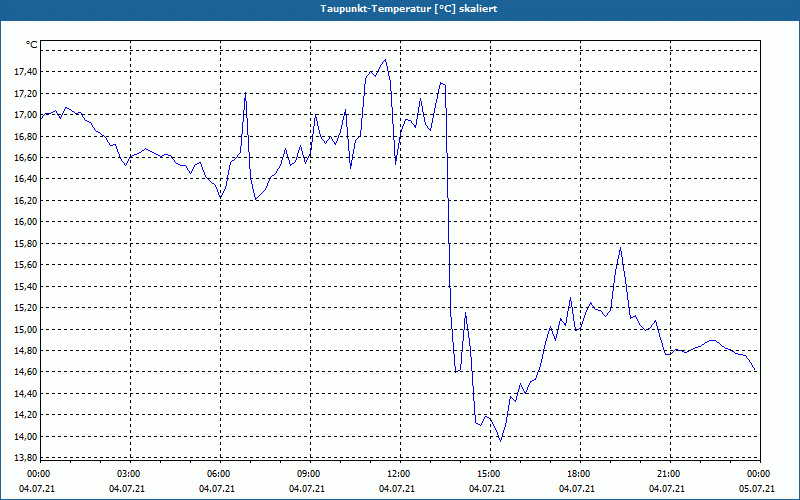Image resolution: width=800 pixels, height=500 pixels.
Task: Select the 17,40 y-axis value
Action: (x=26, y=72)
